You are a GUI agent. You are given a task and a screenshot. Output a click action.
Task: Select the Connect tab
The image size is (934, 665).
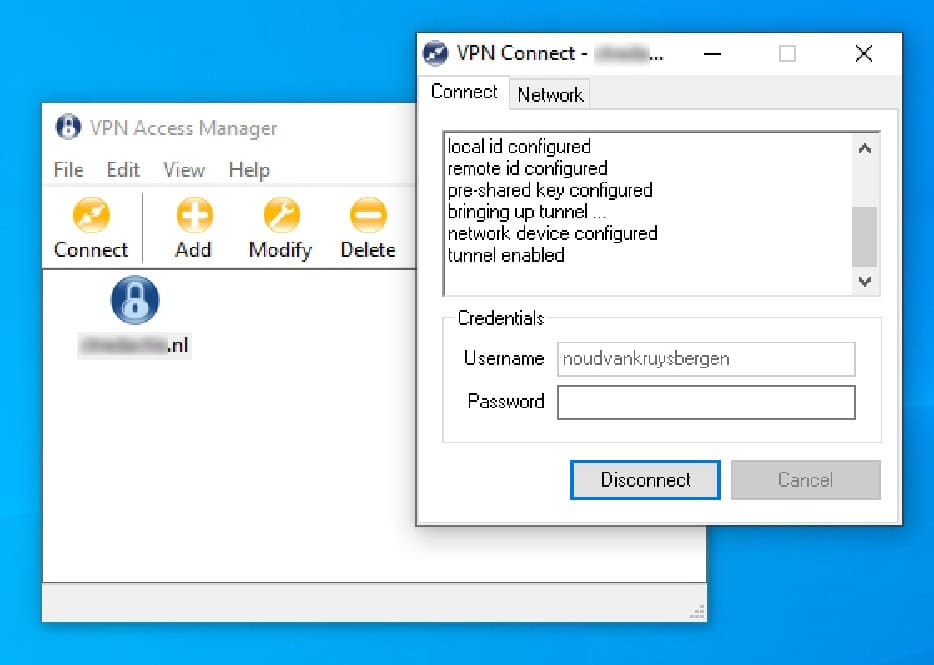(464, 91)
